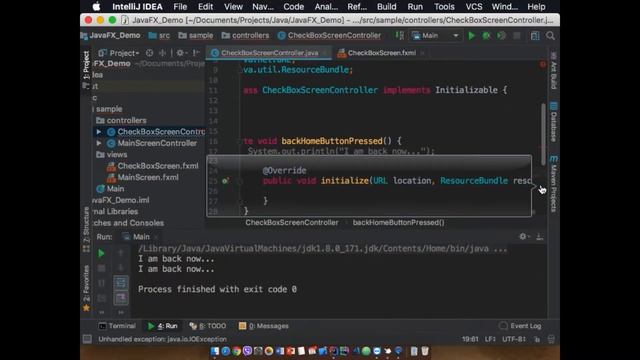Hide the Run panel with the download-arrow icon

(x=540, y=237)
